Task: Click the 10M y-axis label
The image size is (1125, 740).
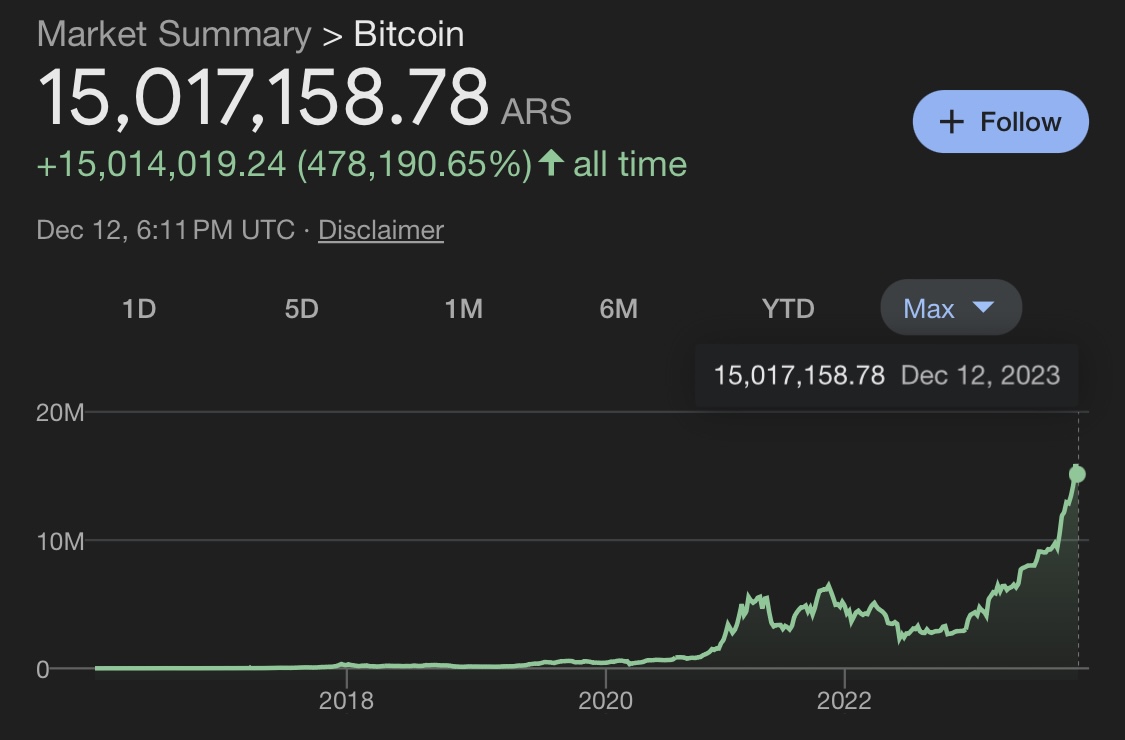Action: point(59,541)
